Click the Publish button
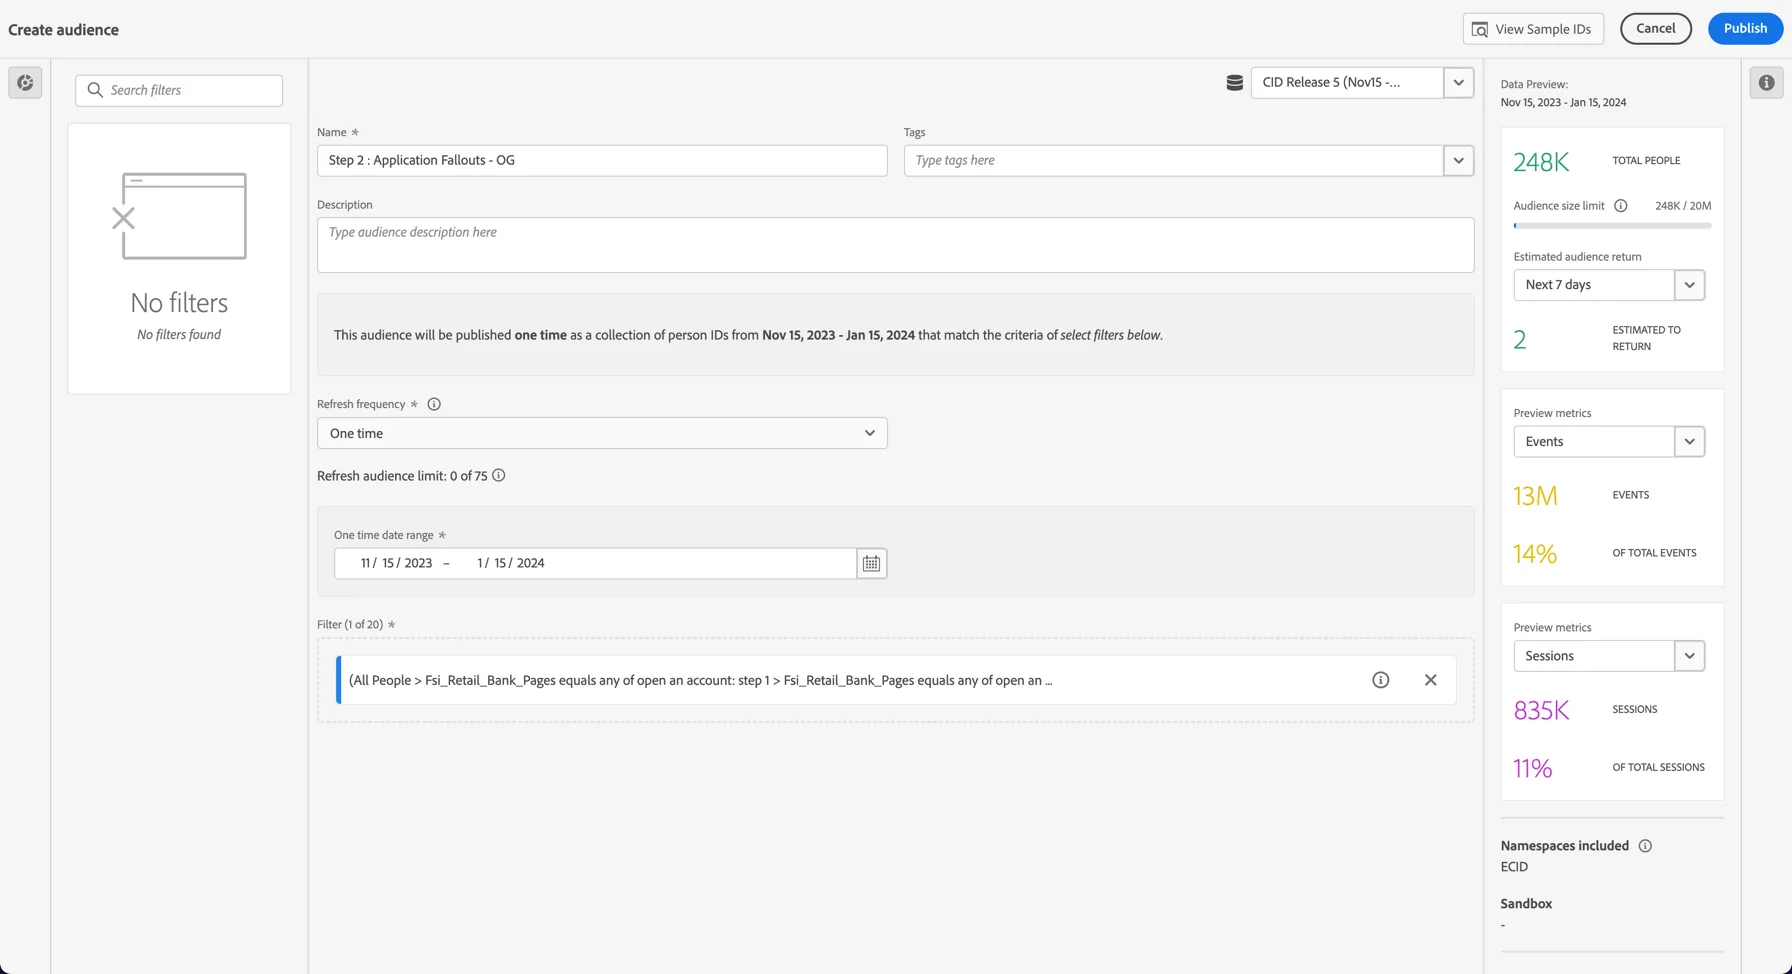The width and height of the screenshot is (1792, 974). (x=1745, y=29)
